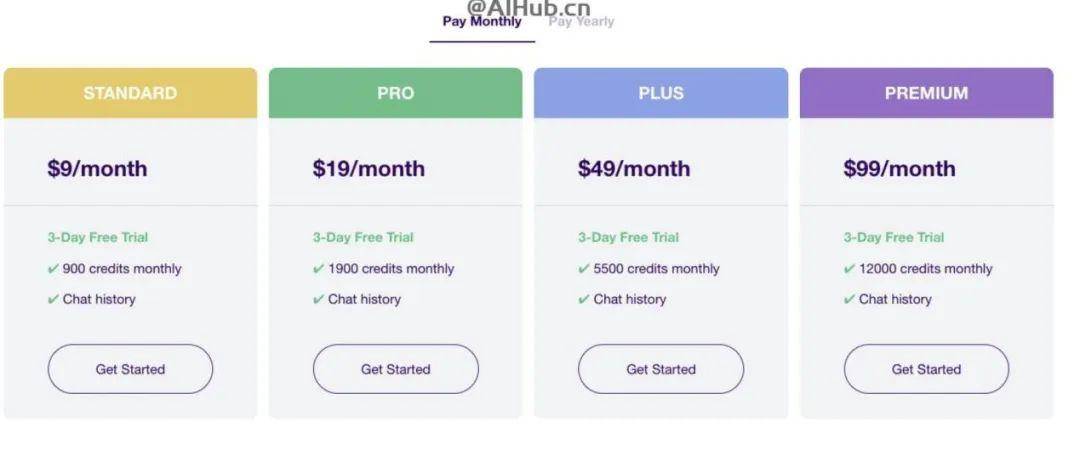Click the $99/month price label
Screen dimensions: 1080x451
(x=900, y=169)
